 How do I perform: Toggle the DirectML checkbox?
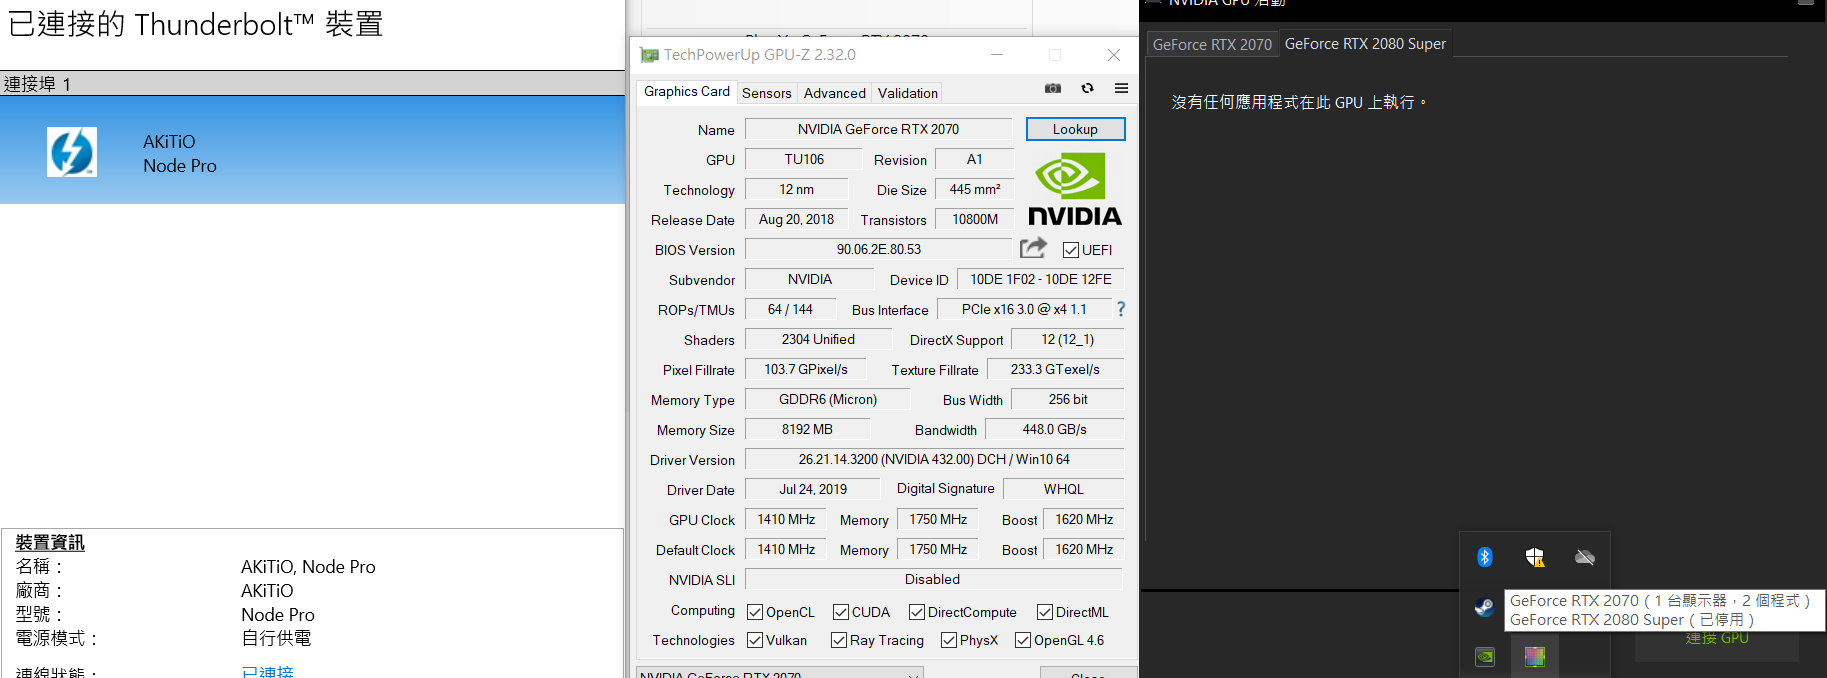coord(1045,612)
